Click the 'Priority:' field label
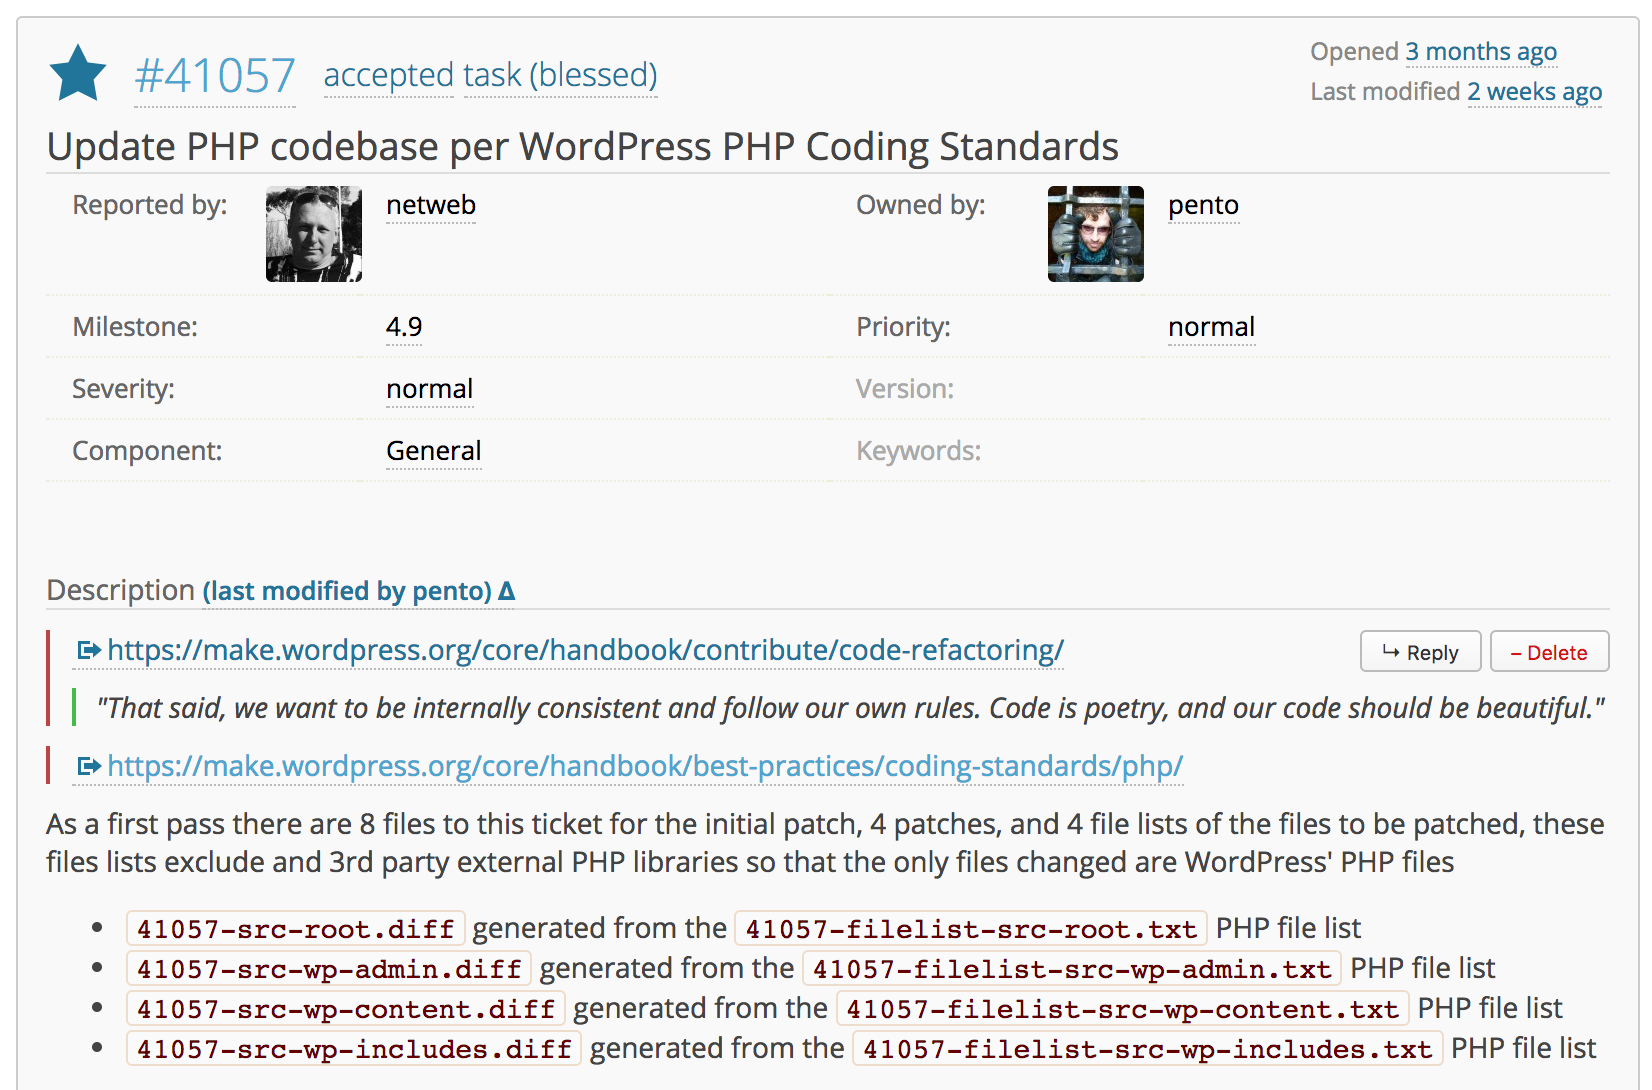The width and height of the screenshot is (1652, 1090). click(903, 327)
